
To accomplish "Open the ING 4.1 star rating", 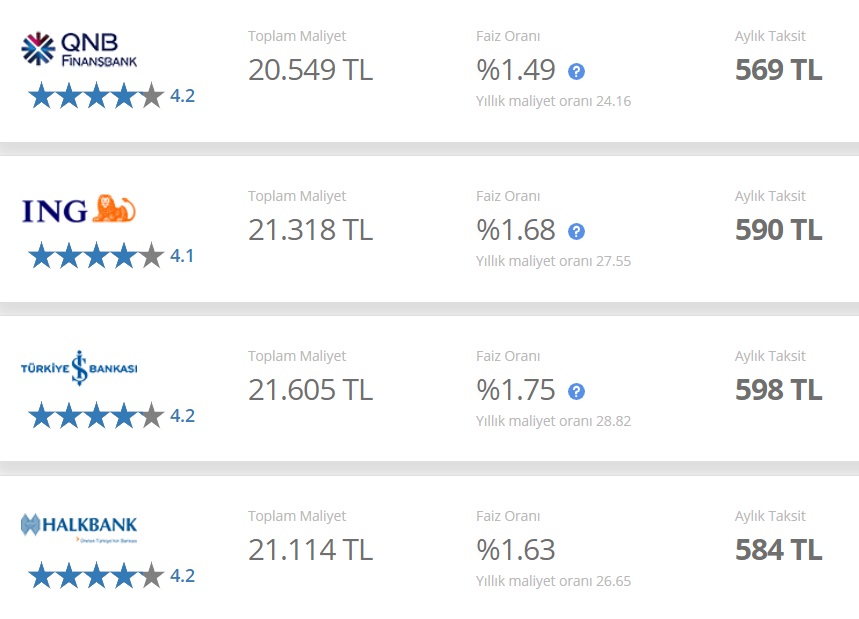I will click(111, 255).
